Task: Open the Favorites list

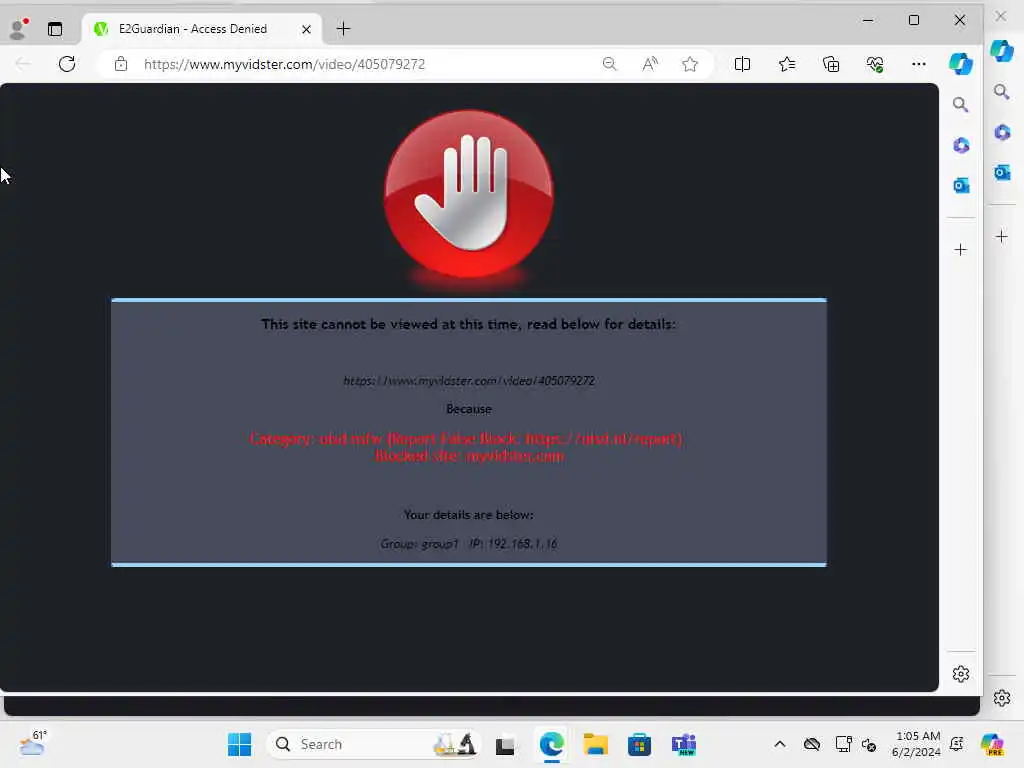Action: (787, 64)
